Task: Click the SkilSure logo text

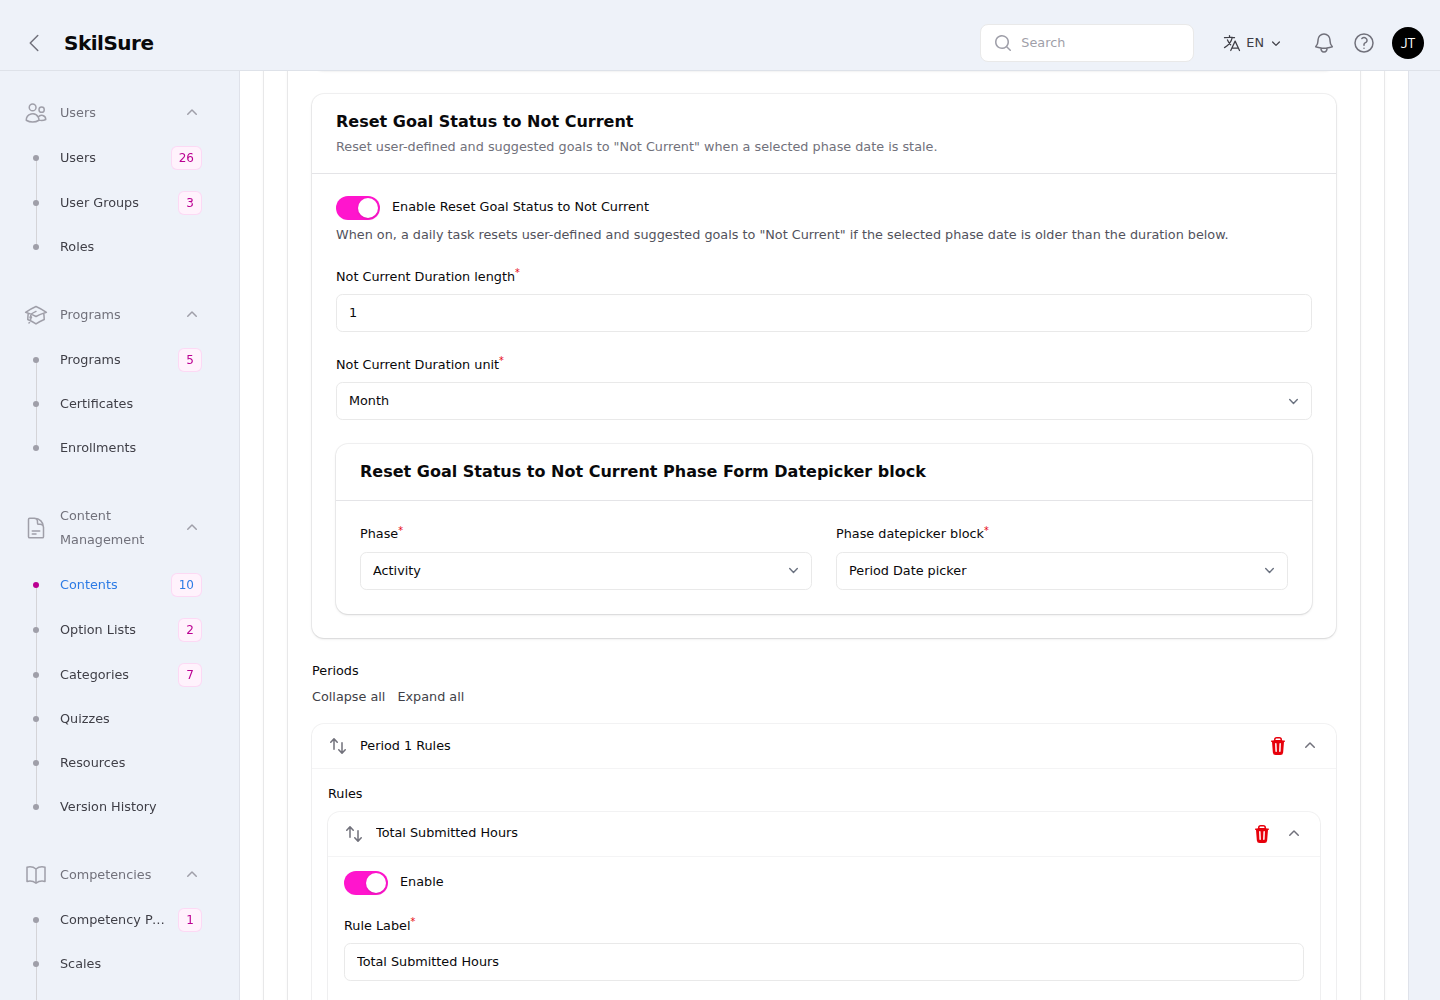Action: pos(109,43)
